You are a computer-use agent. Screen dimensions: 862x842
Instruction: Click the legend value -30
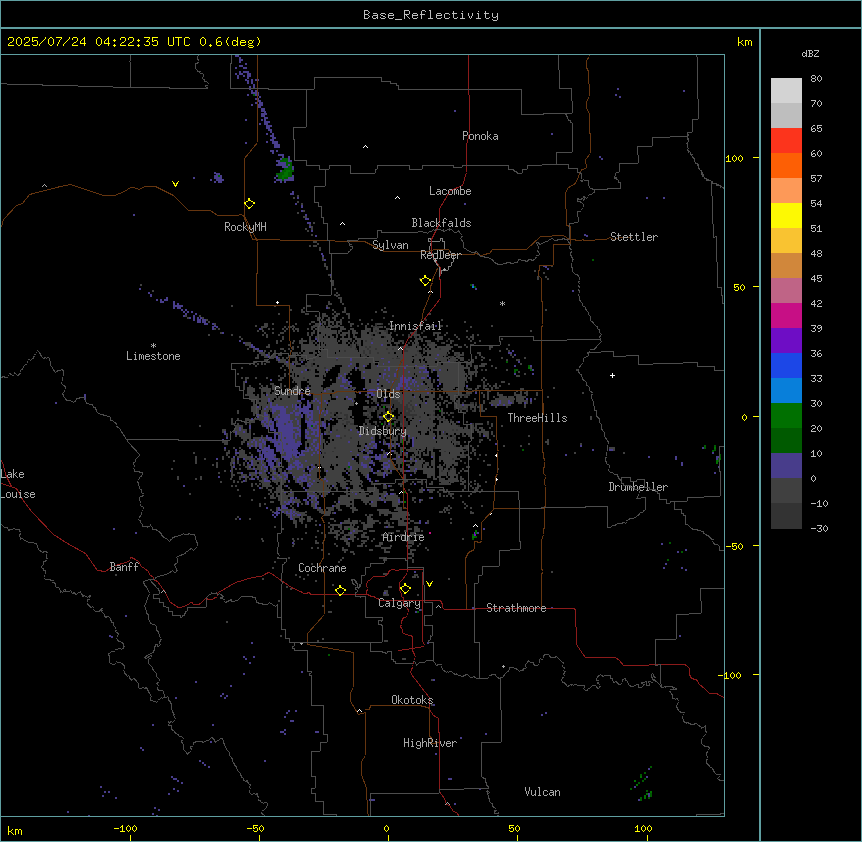coord(819,528)
